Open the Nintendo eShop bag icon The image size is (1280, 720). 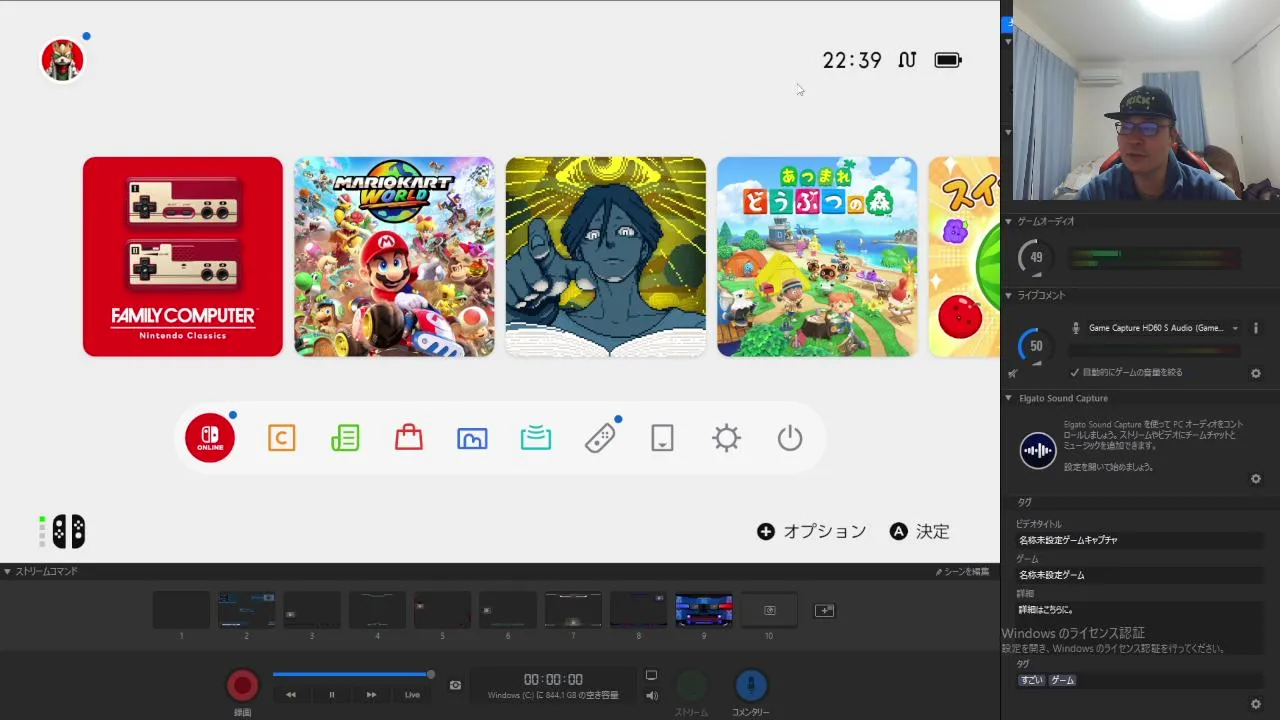click(409, 438)
